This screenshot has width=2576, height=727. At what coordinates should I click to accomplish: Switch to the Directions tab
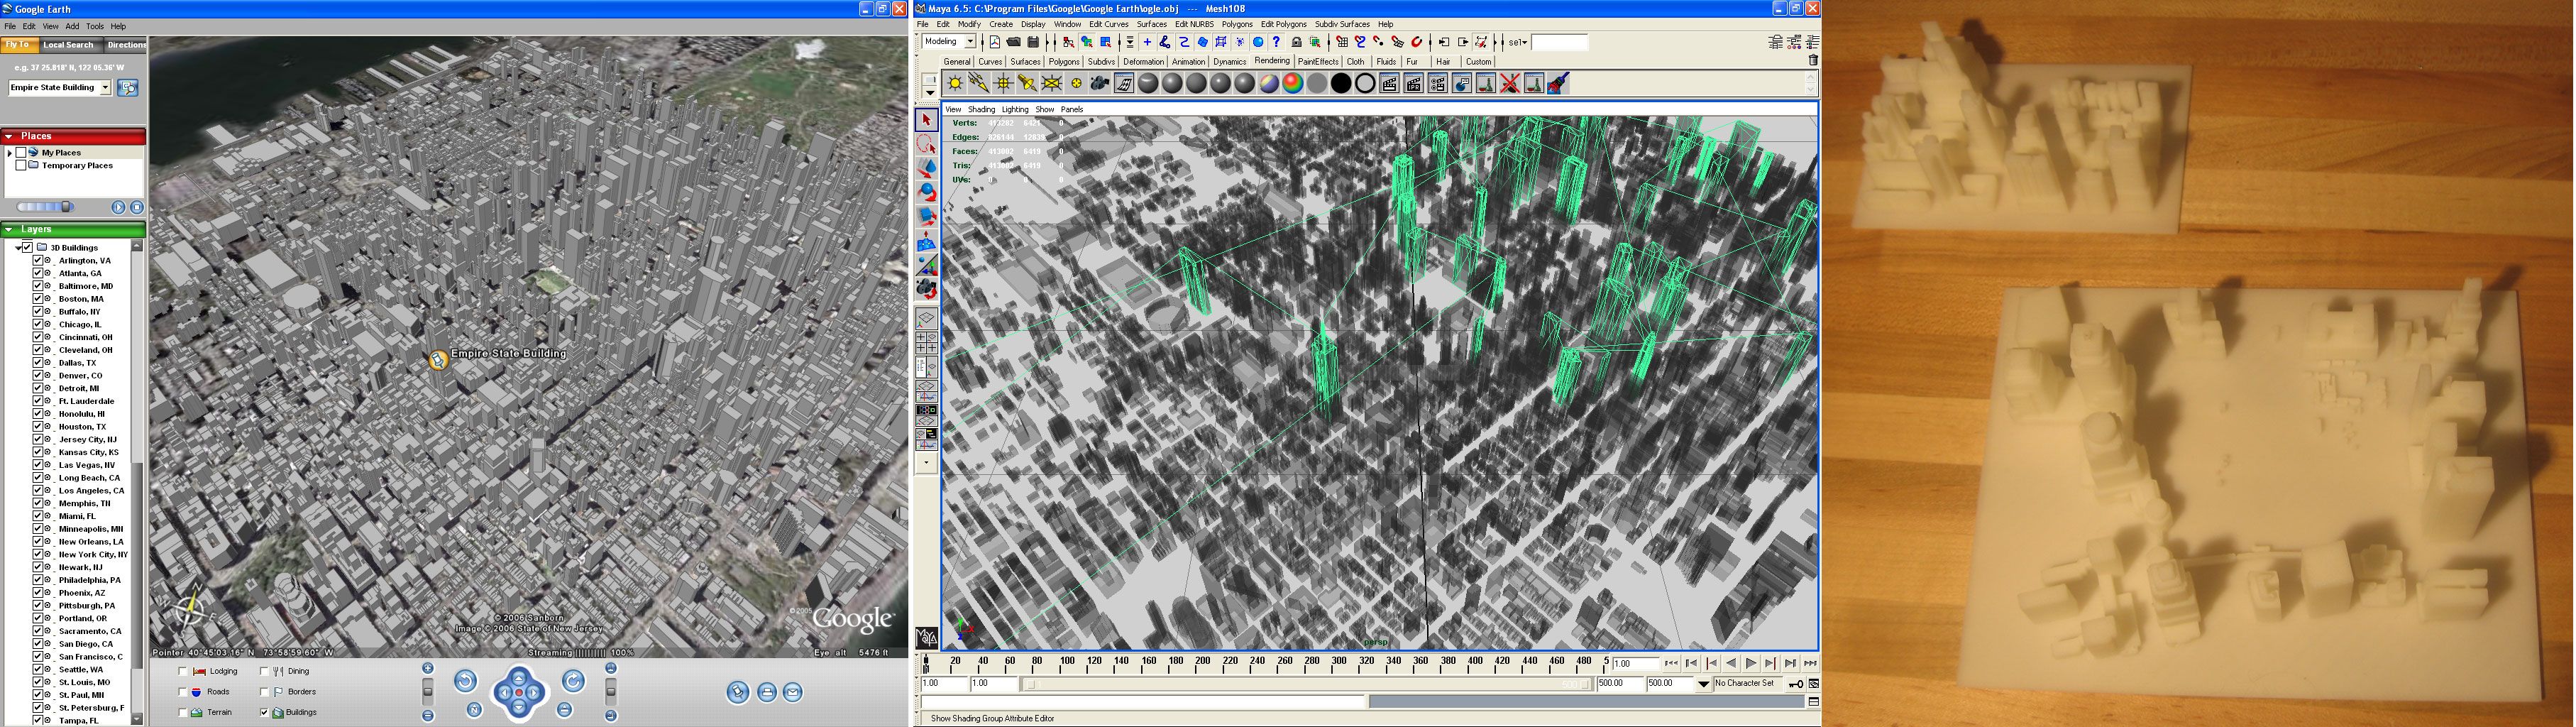(126, 45)
